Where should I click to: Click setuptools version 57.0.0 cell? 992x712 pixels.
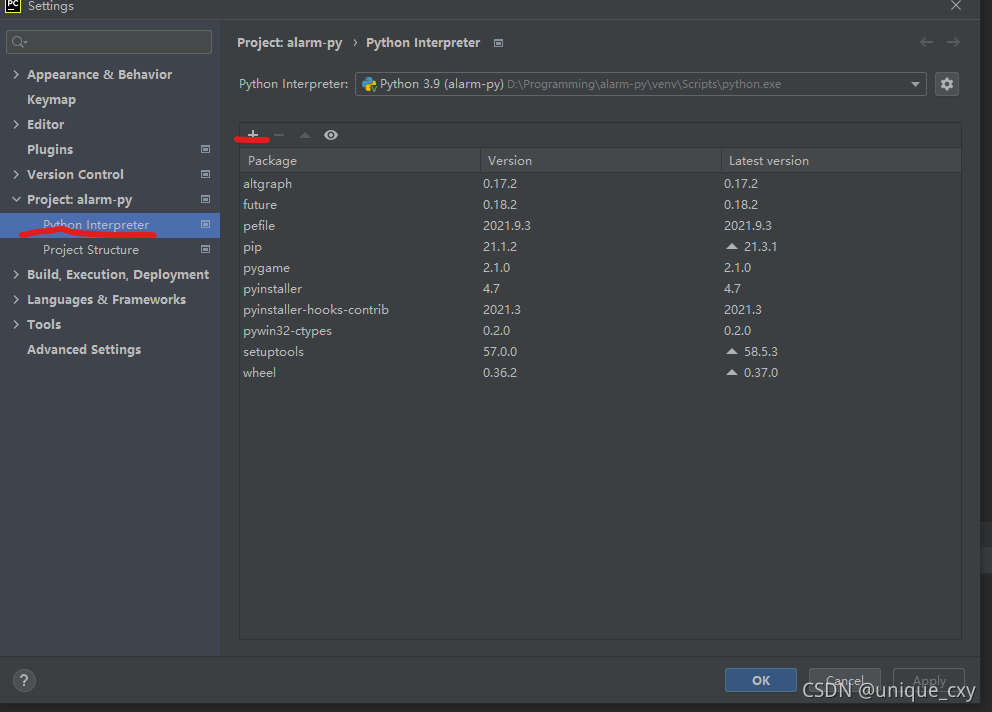point(500,351)
